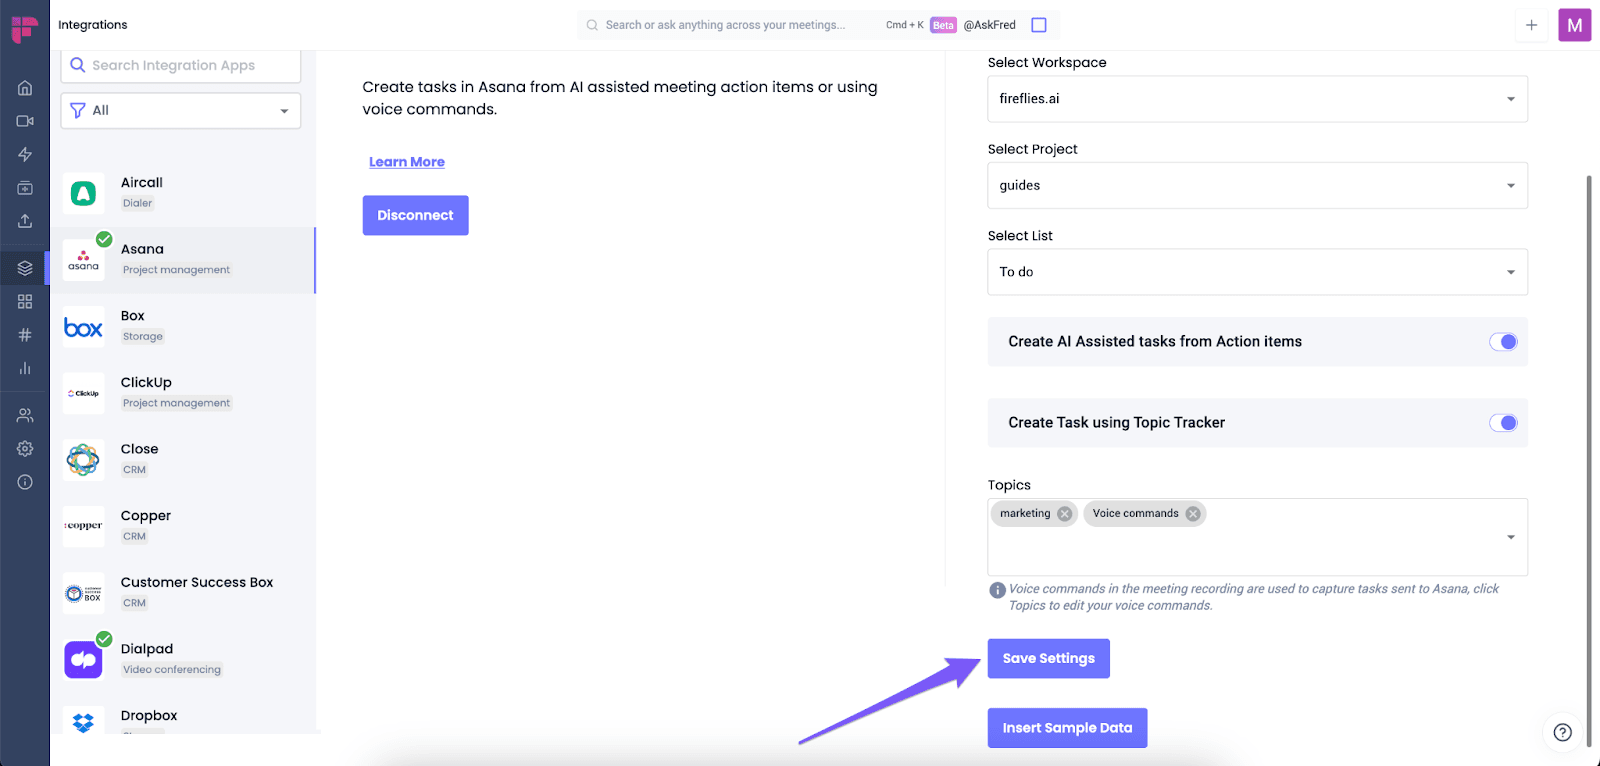Remove the marketing topic chip

point(1065,514)
